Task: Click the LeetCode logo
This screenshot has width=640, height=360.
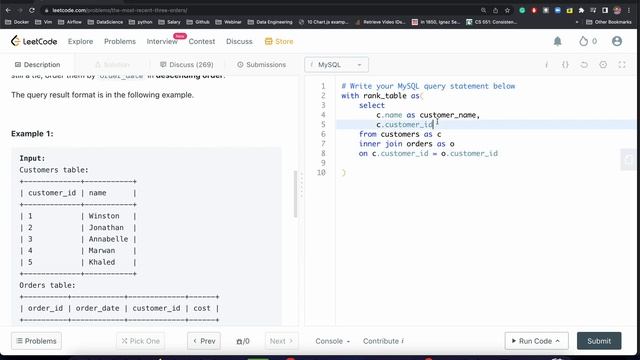Action: pos(34,41)
